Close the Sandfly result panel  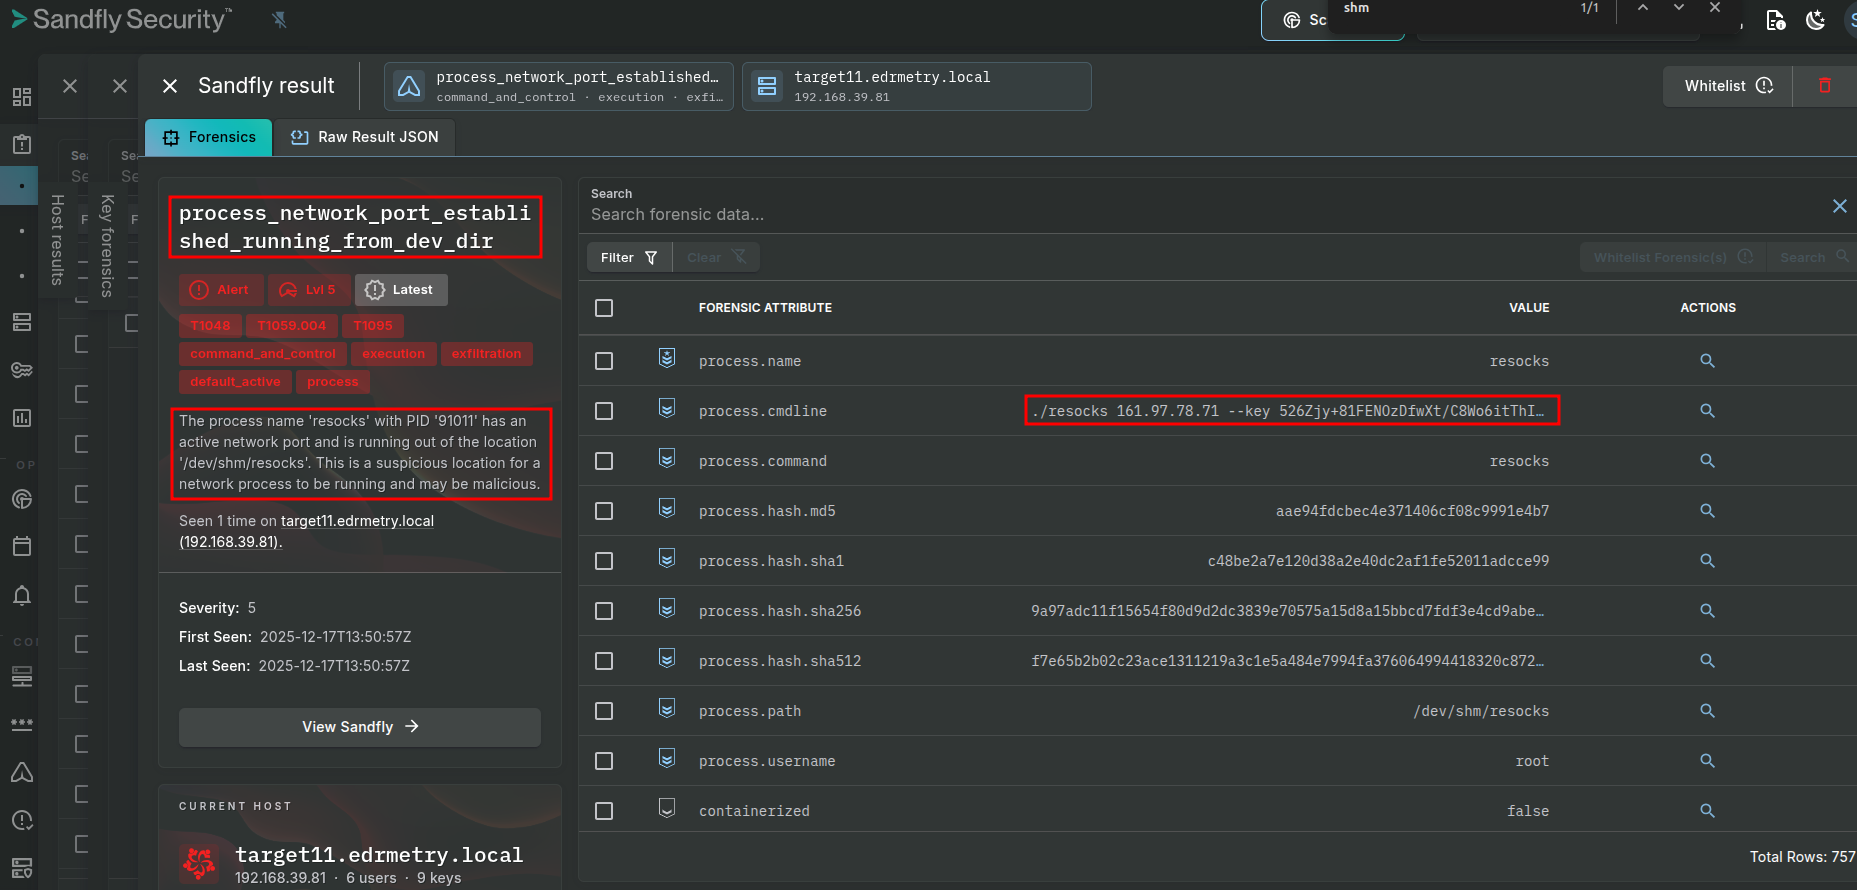tap(170, 86)
